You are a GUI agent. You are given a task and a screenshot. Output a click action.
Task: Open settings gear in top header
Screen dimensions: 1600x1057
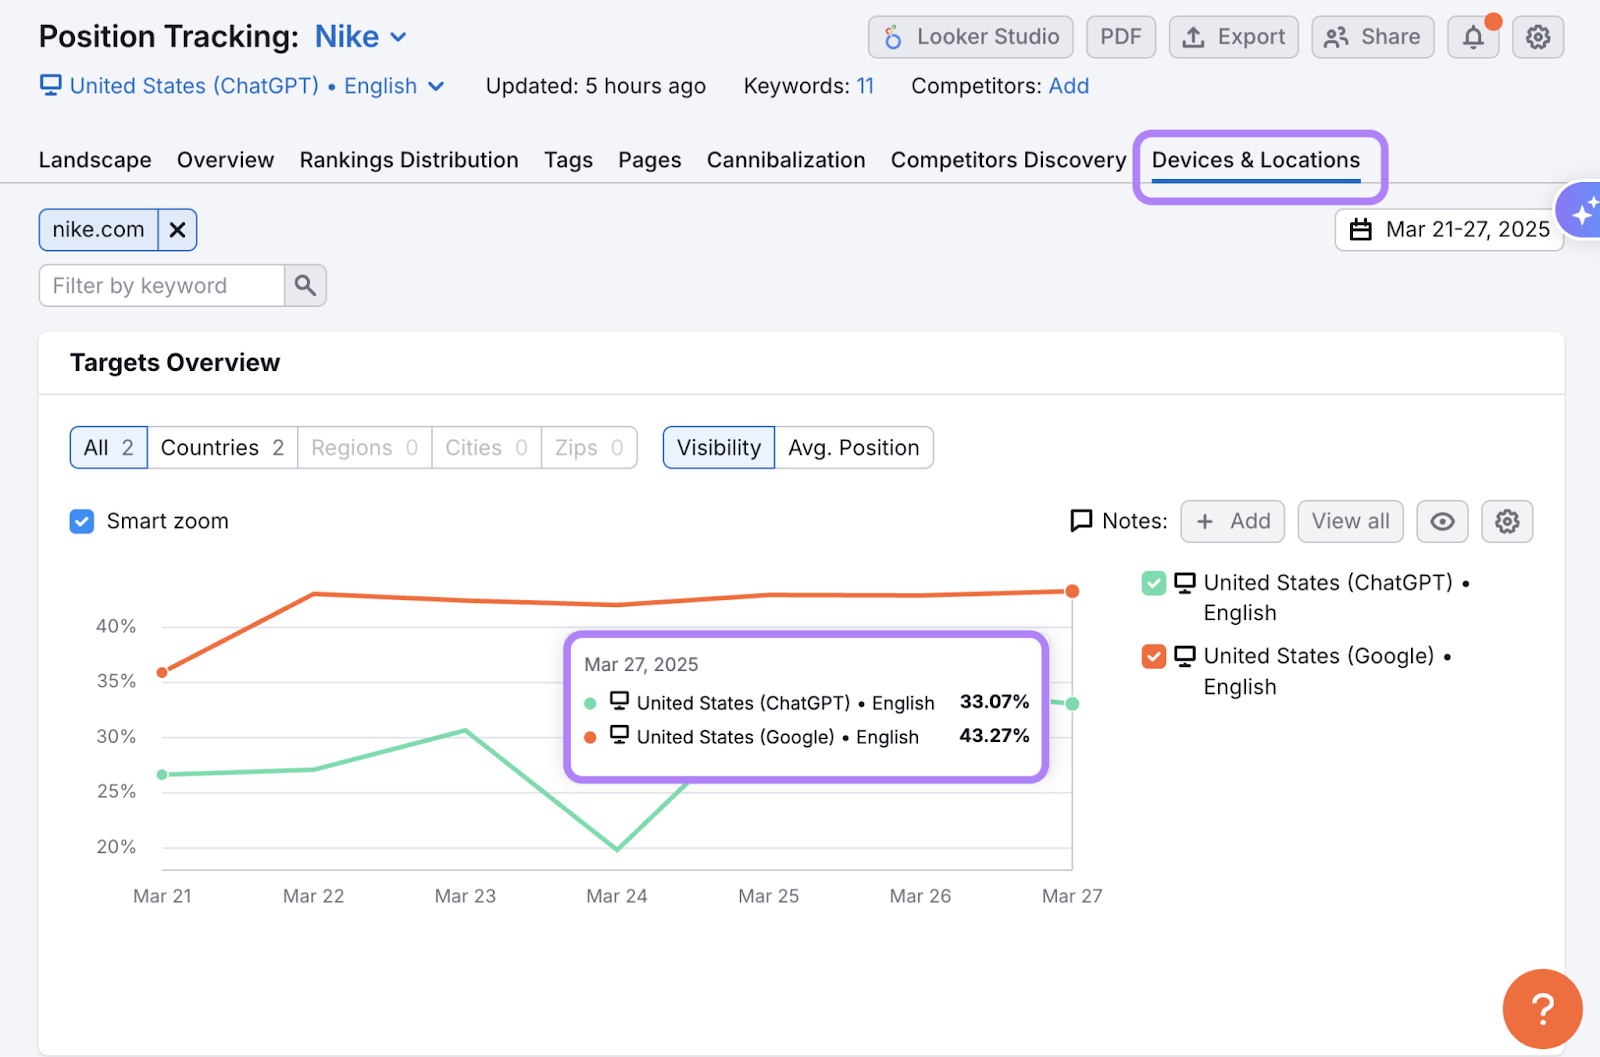1537,38
